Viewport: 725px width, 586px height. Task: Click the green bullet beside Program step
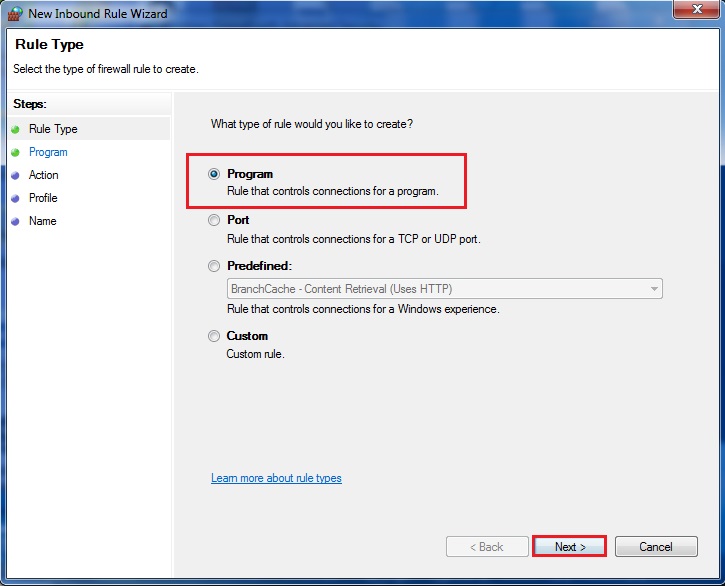pos(15,153)
